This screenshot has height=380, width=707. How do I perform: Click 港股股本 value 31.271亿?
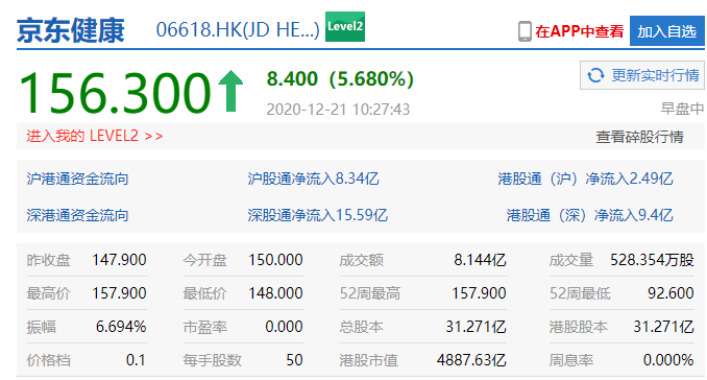point(663,327)
